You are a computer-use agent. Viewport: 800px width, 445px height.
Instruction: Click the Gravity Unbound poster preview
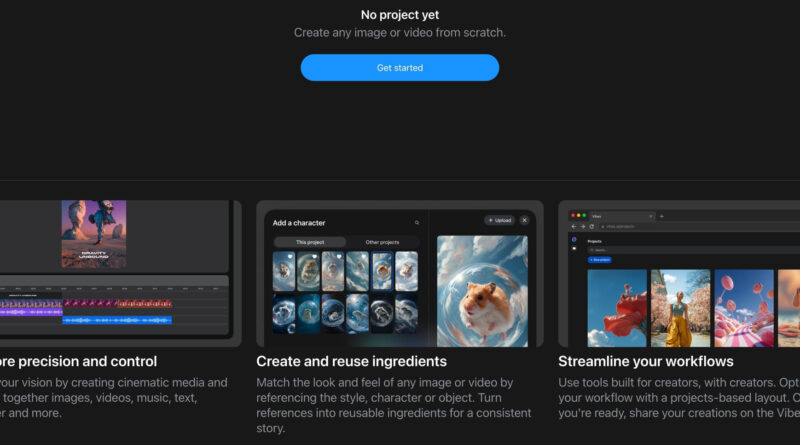pos(94,234)
